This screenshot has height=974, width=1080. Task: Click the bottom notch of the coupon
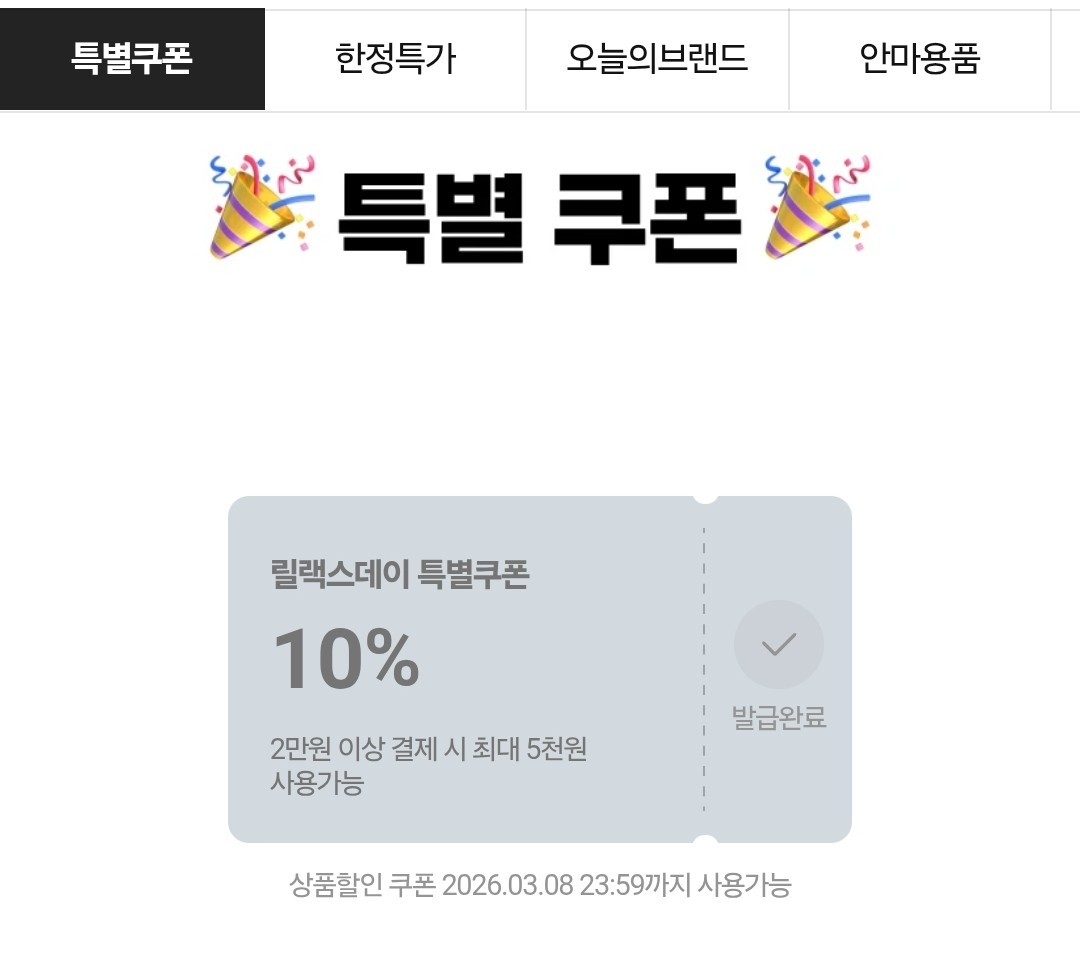point(705,842)
